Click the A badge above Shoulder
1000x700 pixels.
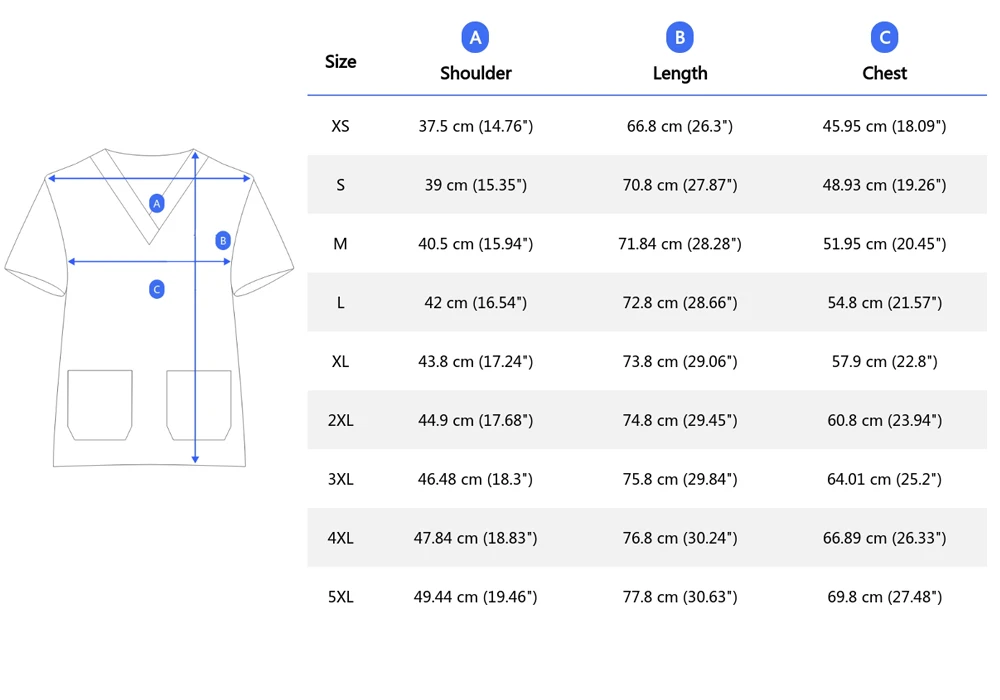click(x=475, y=38)
